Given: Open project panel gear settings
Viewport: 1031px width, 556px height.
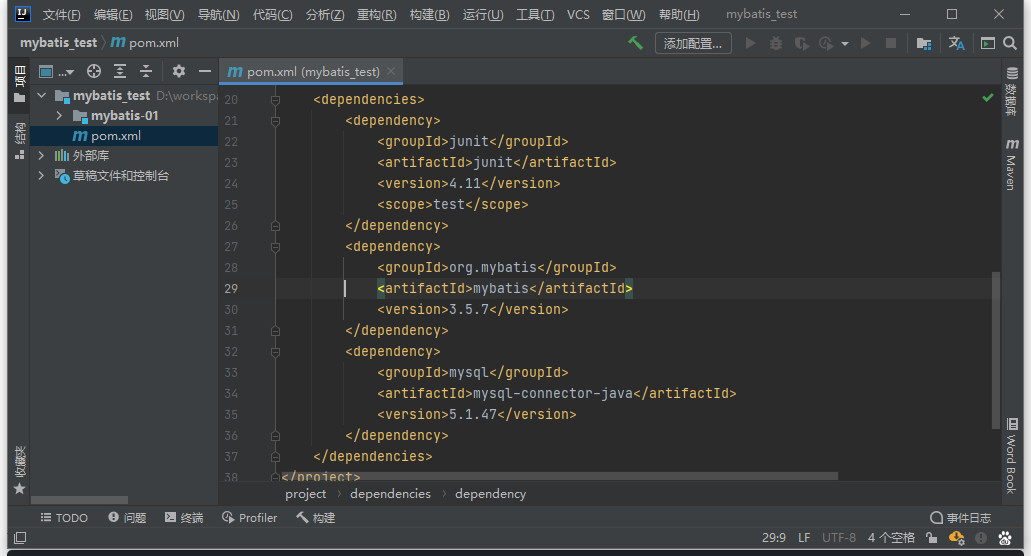Looking at the screenshot, I should [179, 71].
